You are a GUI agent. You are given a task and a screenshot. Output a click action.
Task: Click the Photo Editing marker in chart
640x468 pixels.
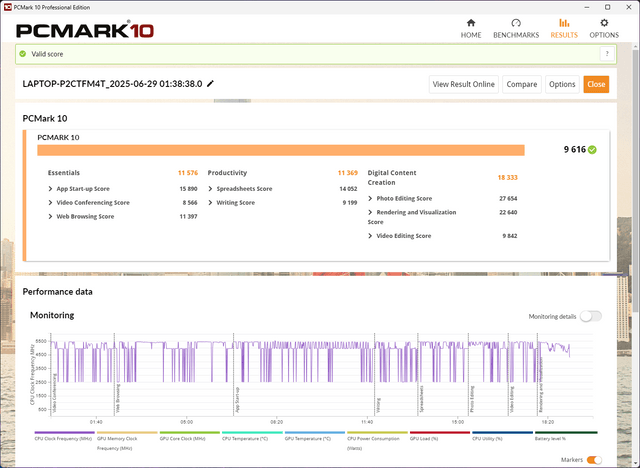(x=472, y=399)
